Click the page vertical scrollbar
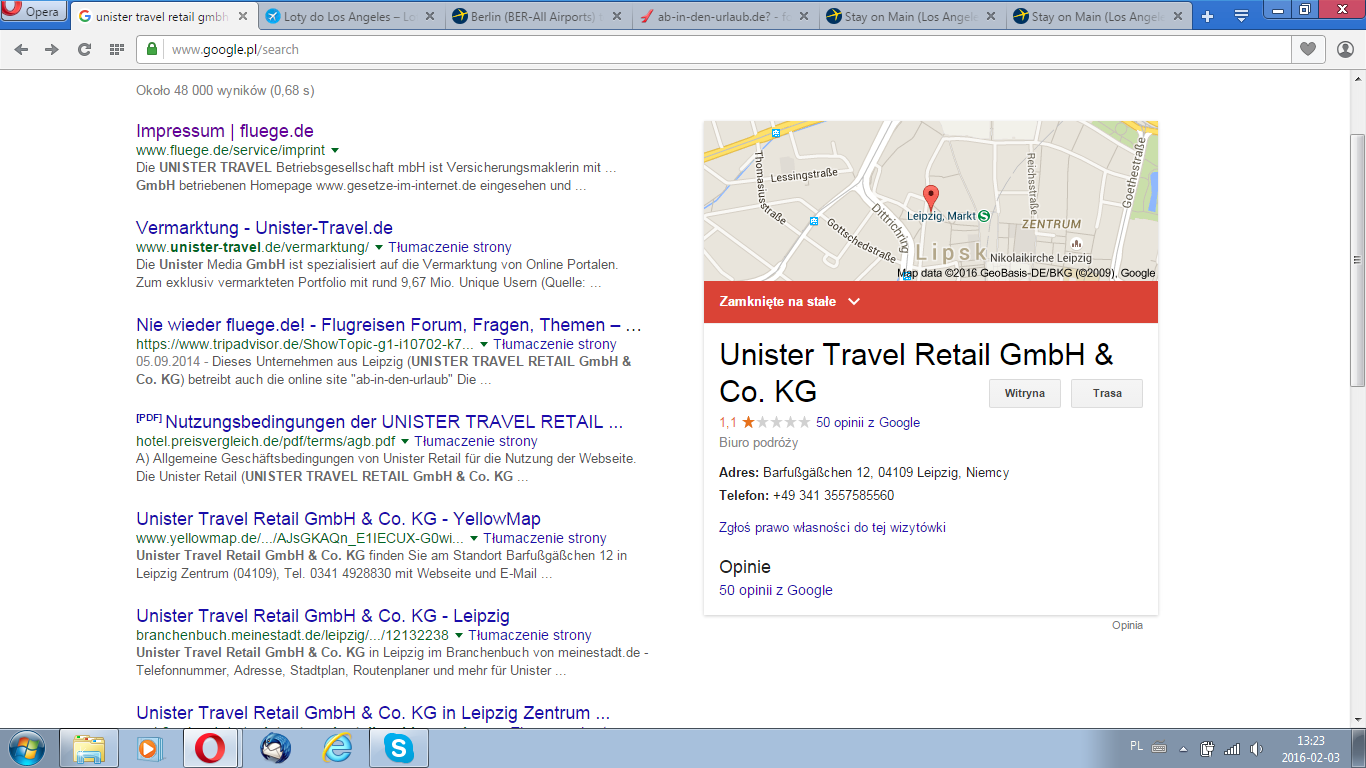Viewport: 1366px width, 768px height. 1357,259
